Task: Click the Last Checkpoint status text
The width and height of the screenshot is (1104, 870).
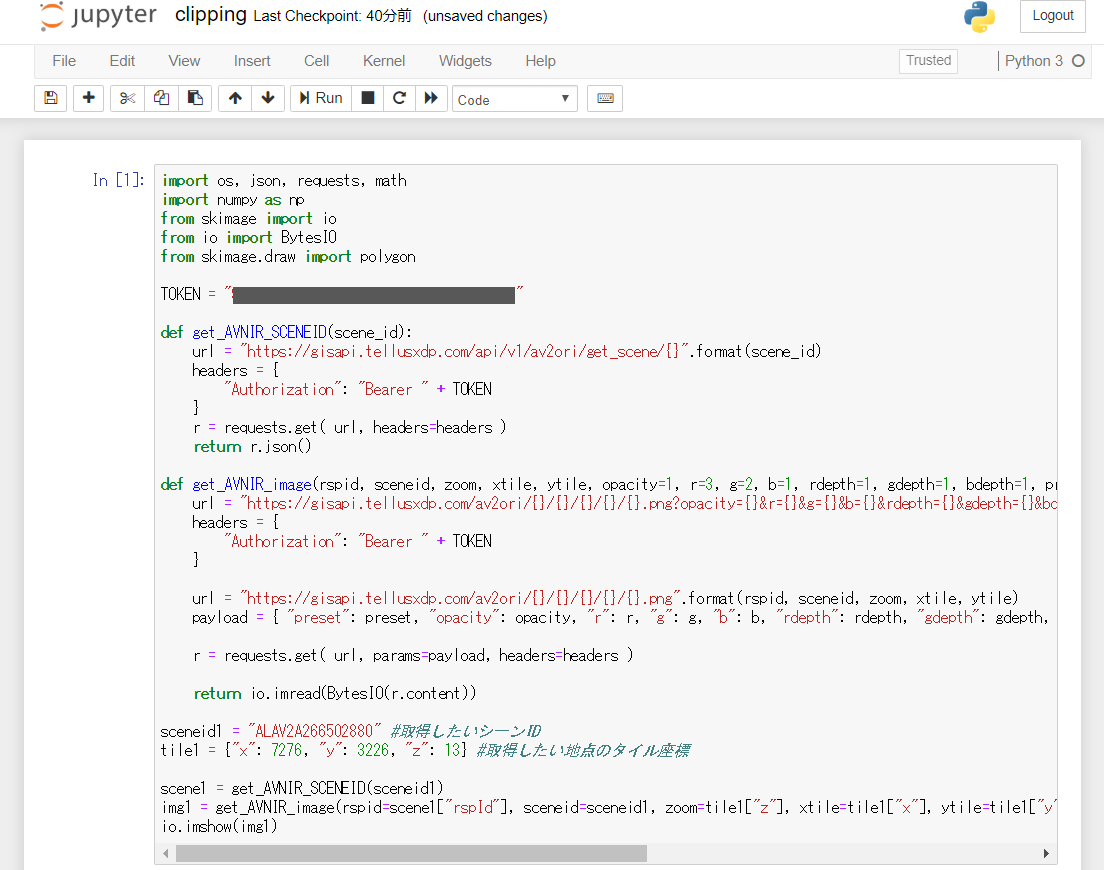Action: 332,16
